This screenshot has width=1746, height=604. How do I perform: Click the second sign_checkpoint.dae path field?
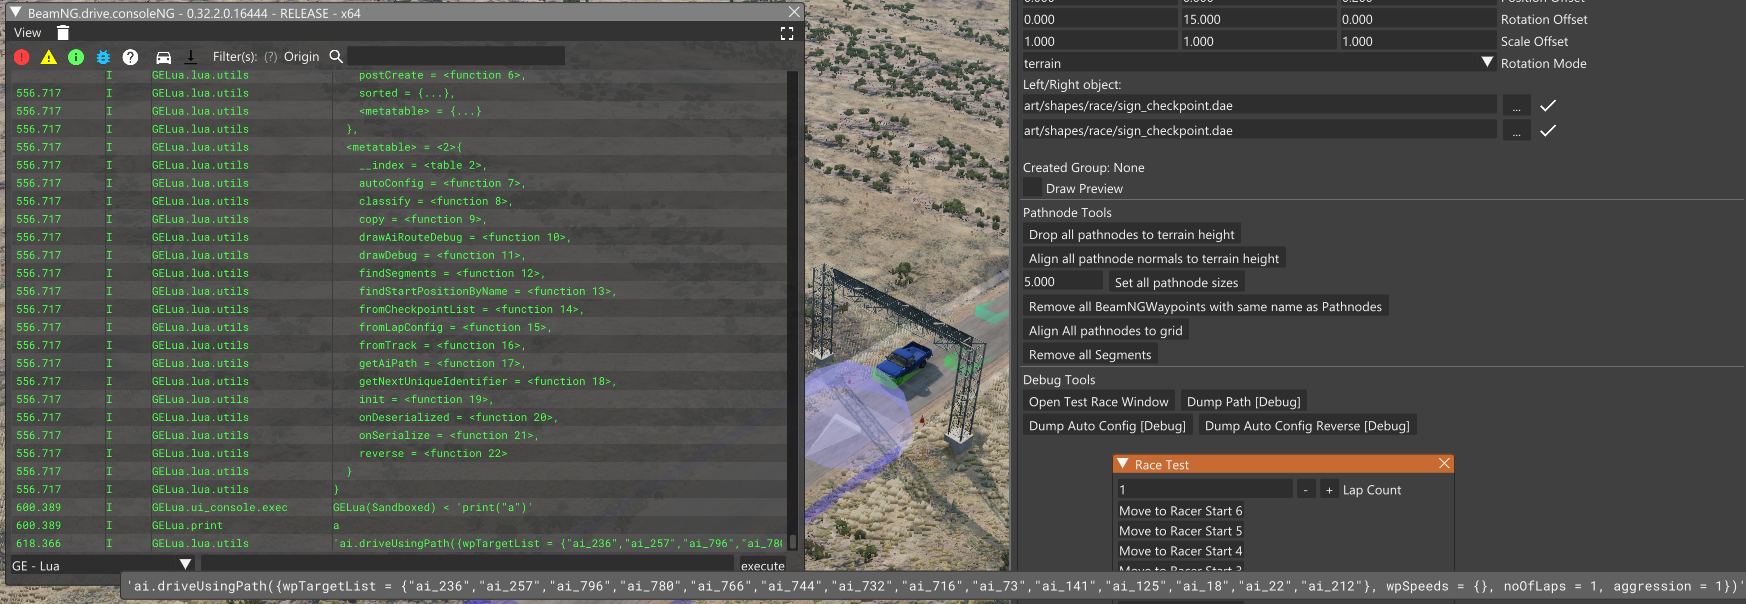[1259, 131]
